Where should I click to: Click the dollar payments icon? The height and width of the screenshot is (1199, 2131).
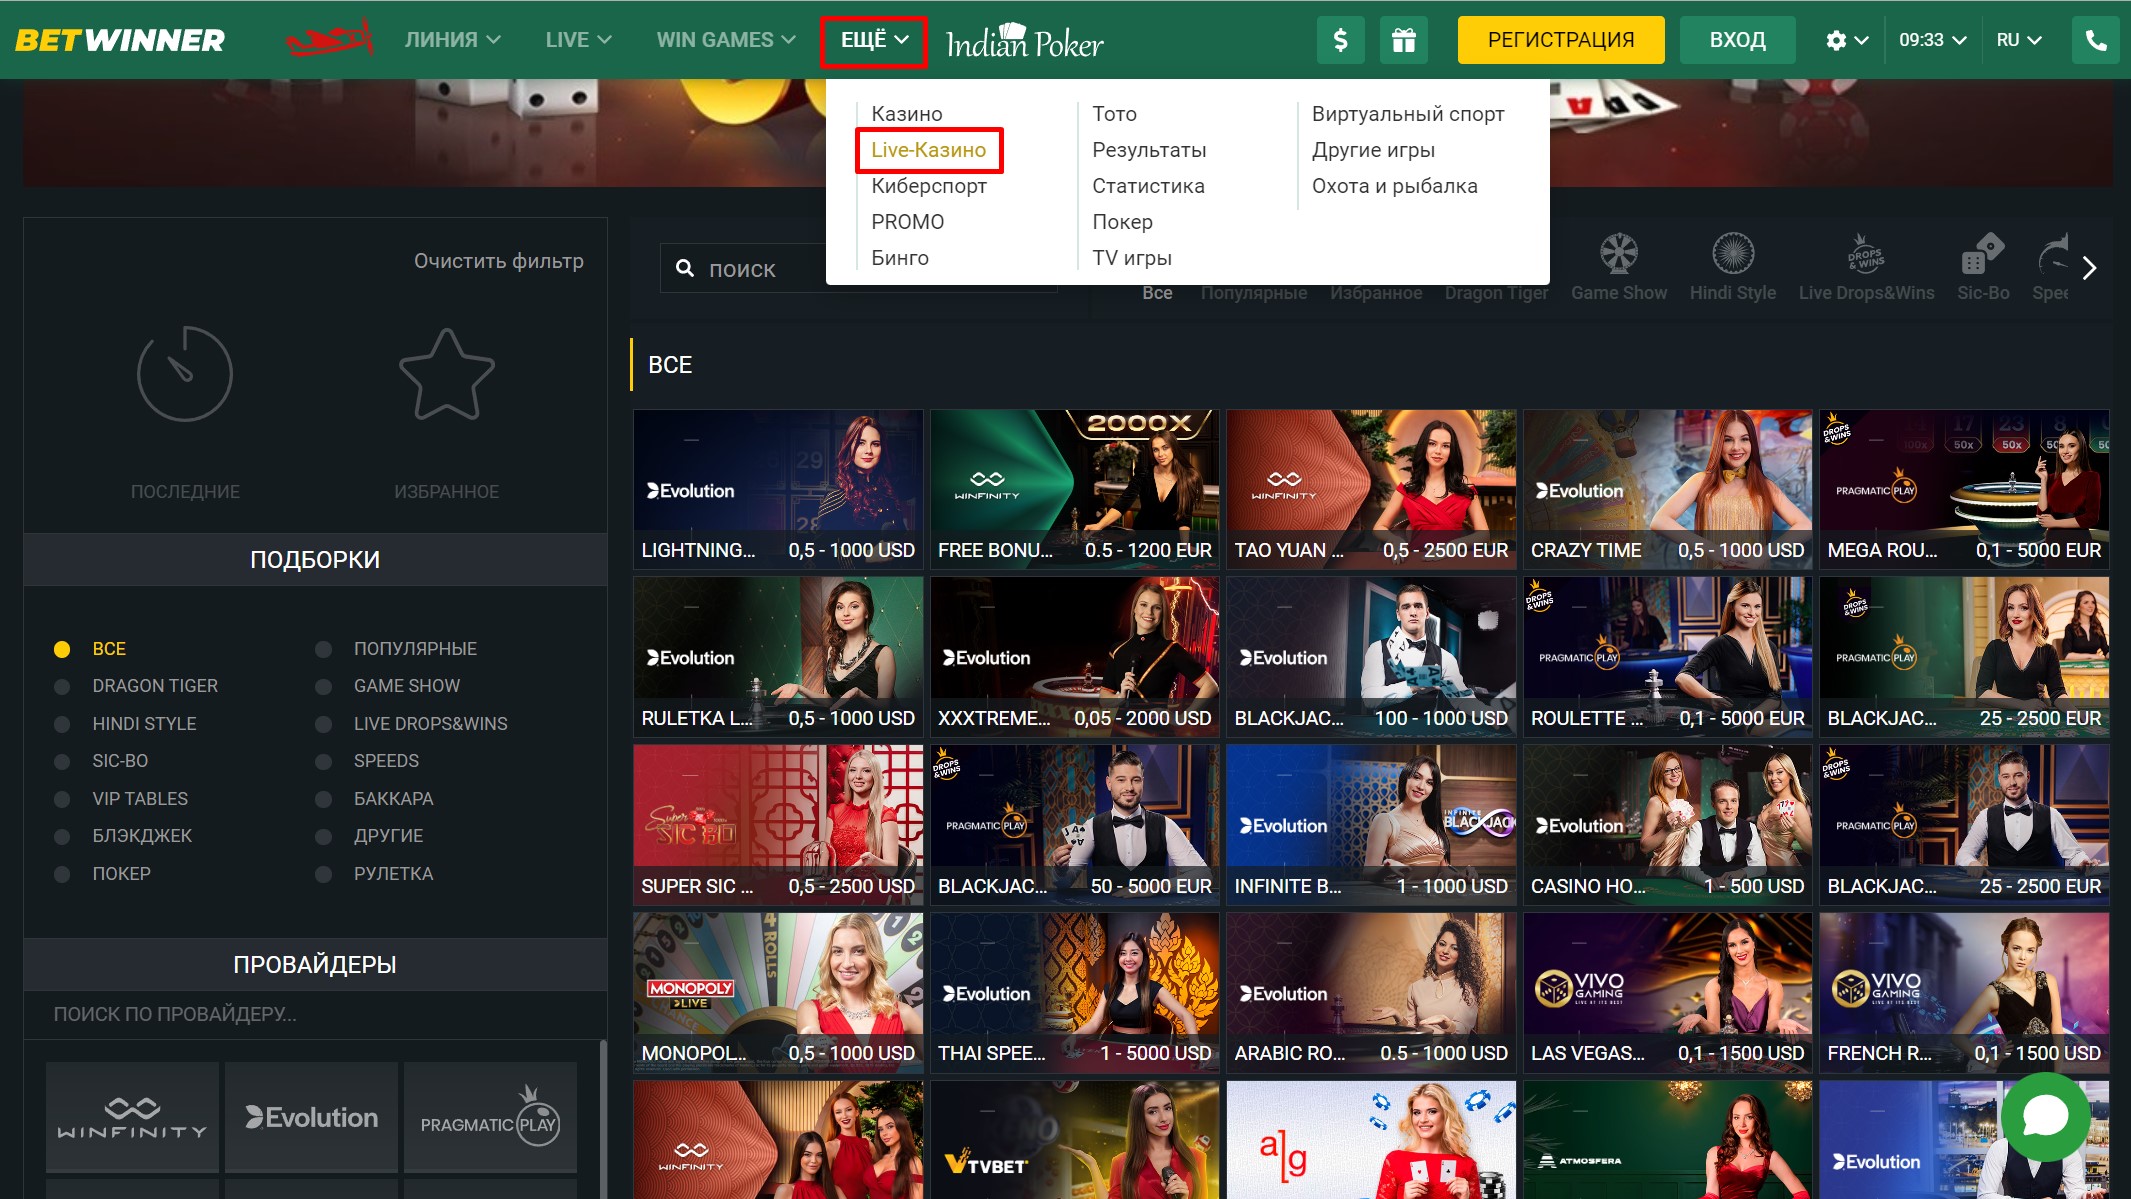pyautogui.click(x=1340, y=40)
